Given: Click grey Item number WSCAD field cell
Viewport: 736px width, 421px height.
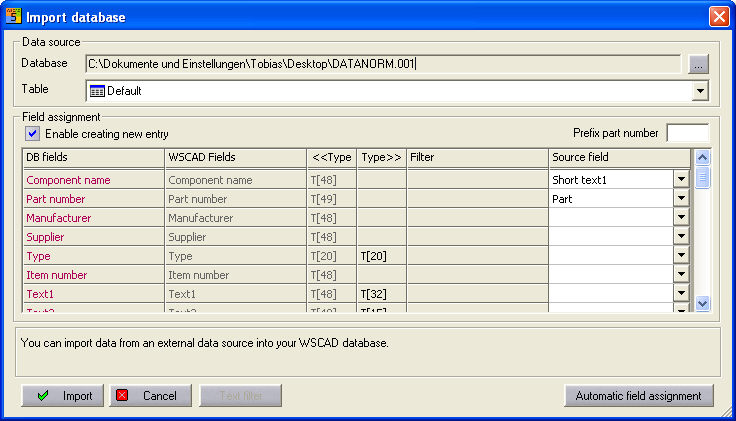Looking at the screenshot, I should click(236, 275).
